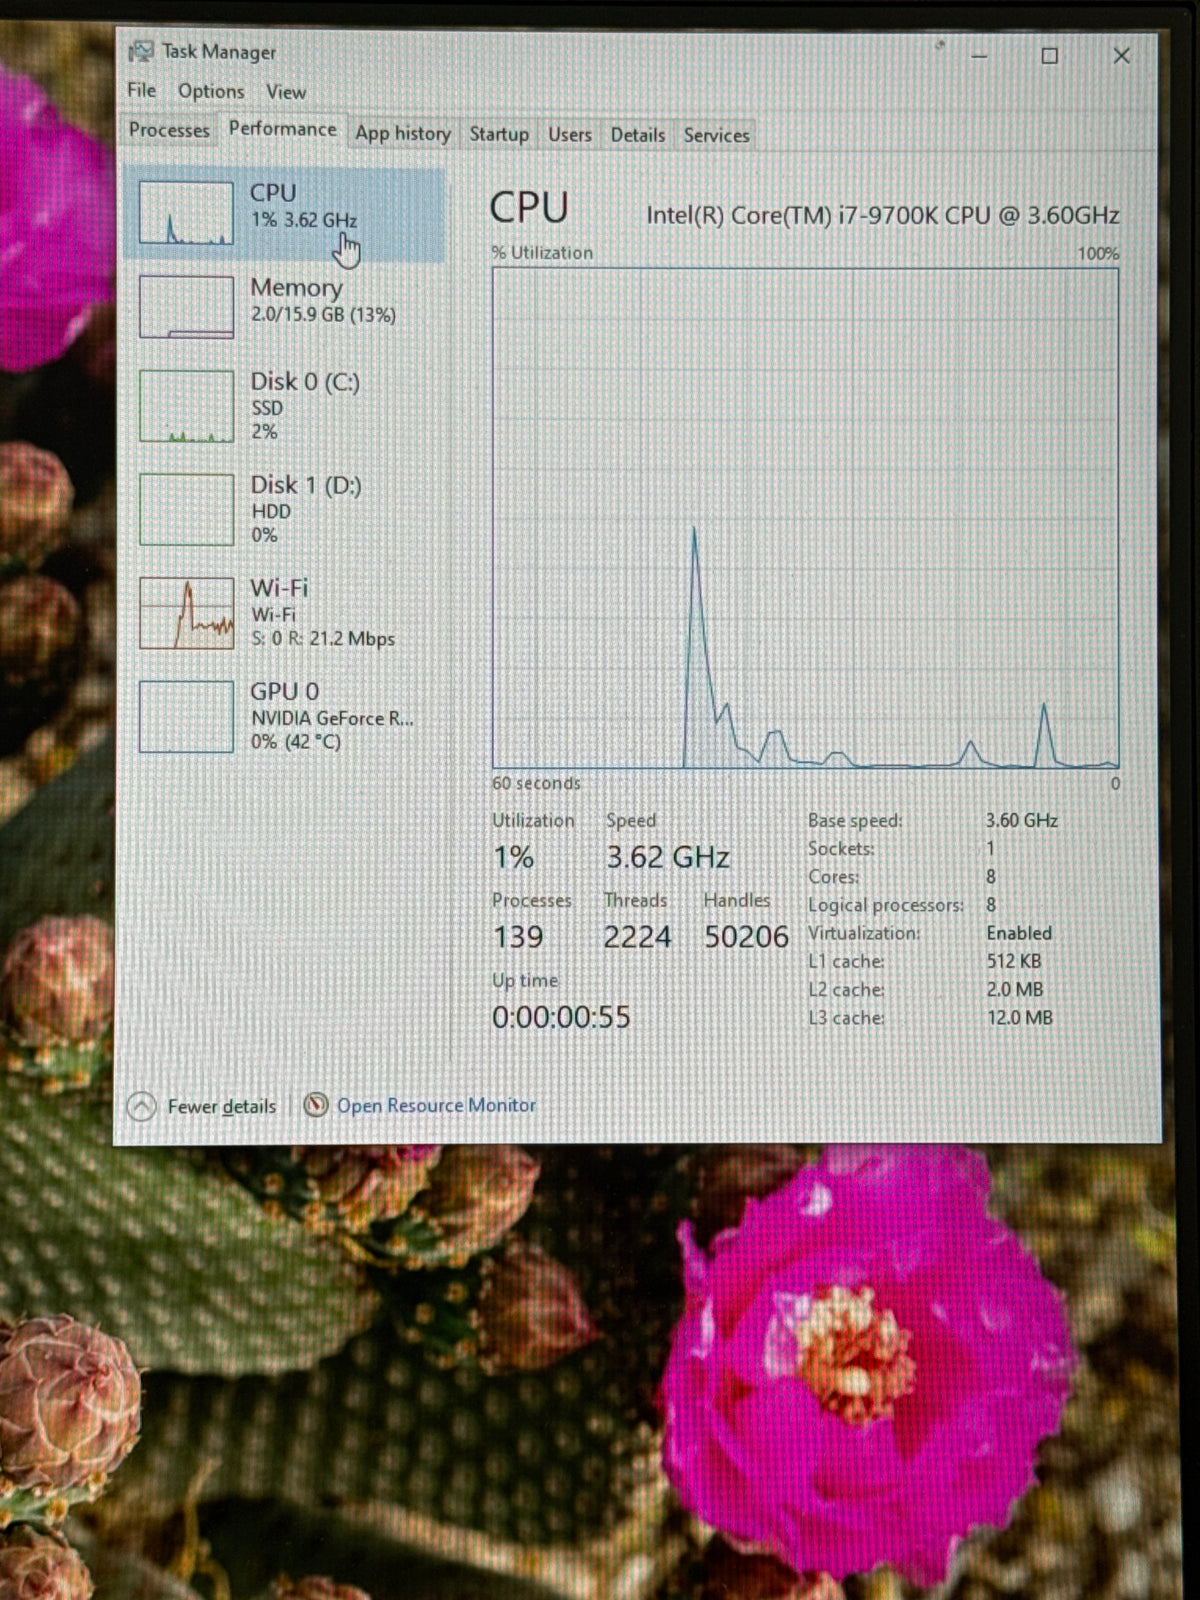Screen dimensions: 1200x1600
Task: Maximize the Task Manager window
Action: click(1049, 56)
